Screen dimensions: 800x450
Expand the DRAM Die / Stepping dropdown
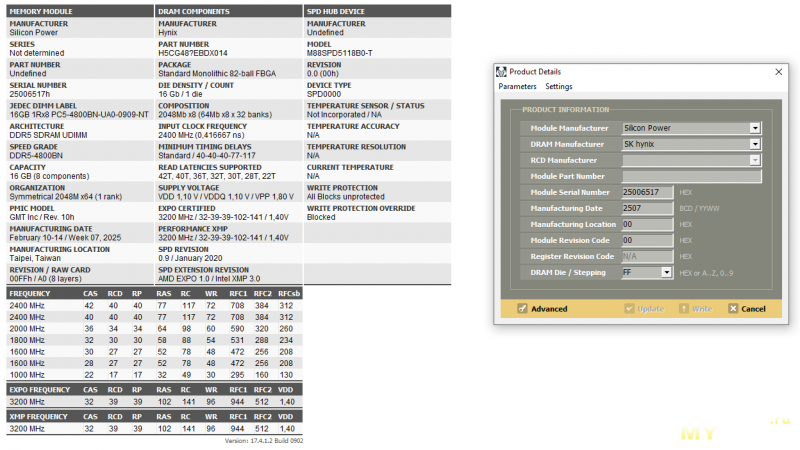666,272
